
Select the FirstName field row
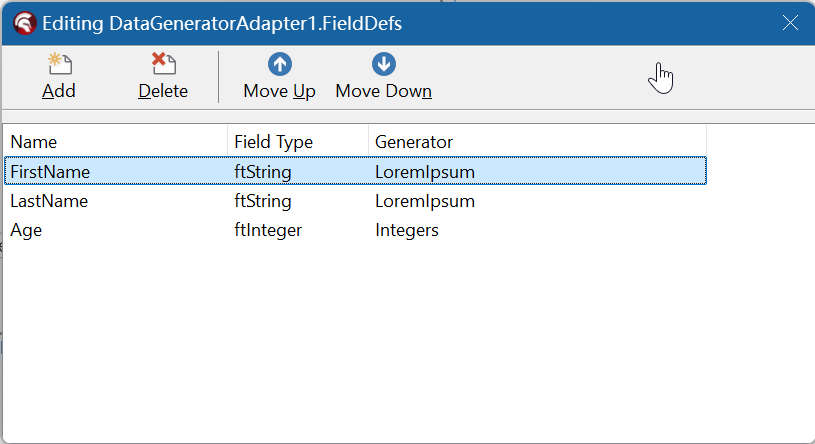50,172
